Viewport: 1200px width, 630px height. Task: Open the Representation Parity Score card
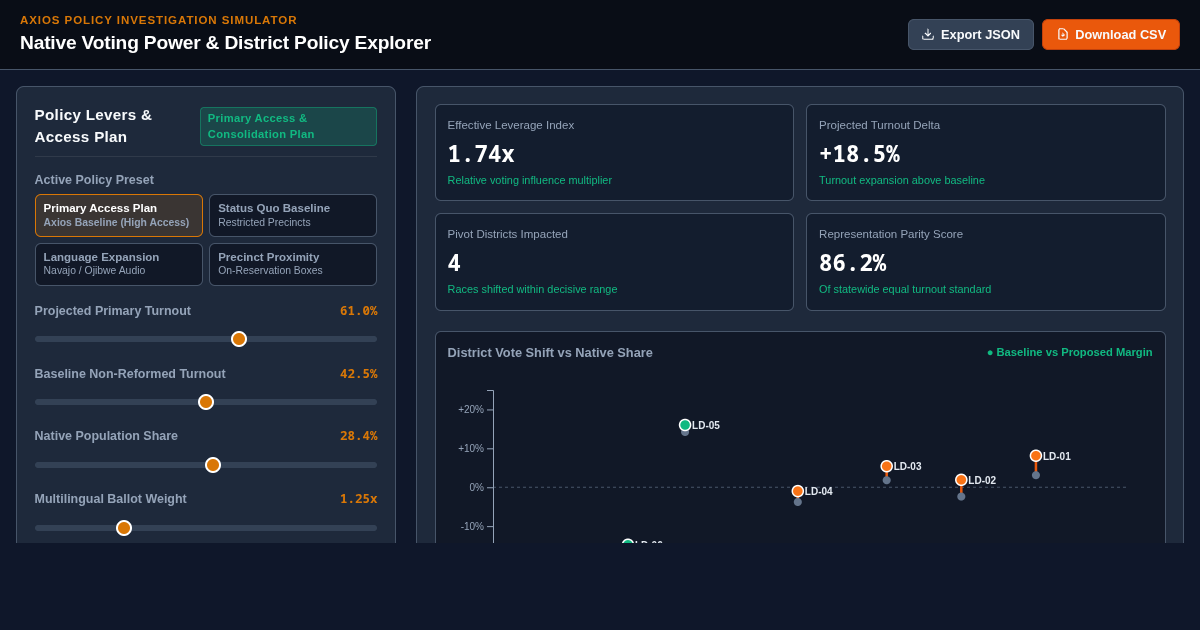pos(986,262)
